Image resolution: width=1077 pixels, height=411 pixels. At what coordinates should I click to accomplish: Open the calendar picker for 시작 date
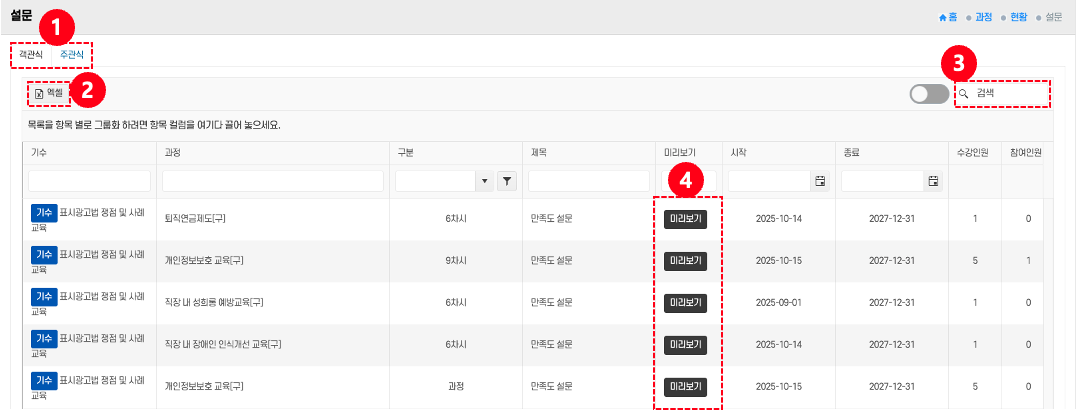[x=820, y=181]
